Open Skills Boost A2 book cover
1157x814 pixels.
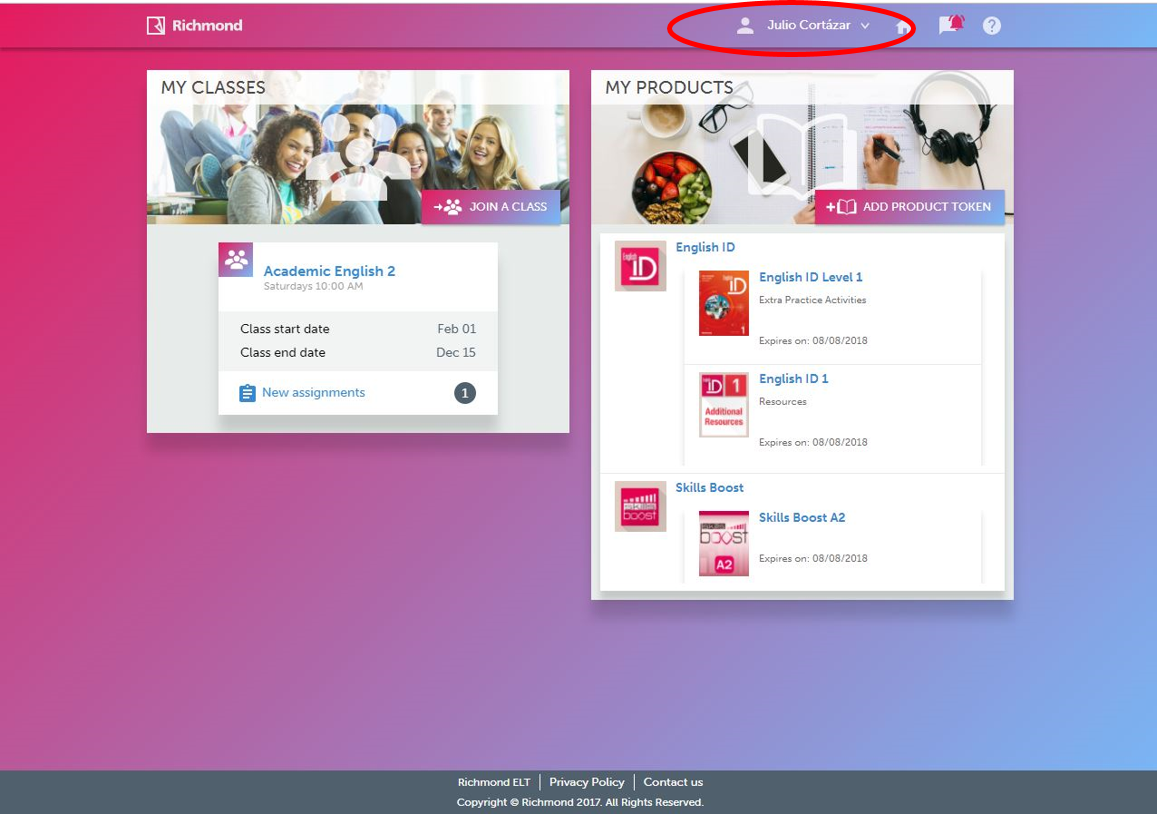(x=724, y=544)
